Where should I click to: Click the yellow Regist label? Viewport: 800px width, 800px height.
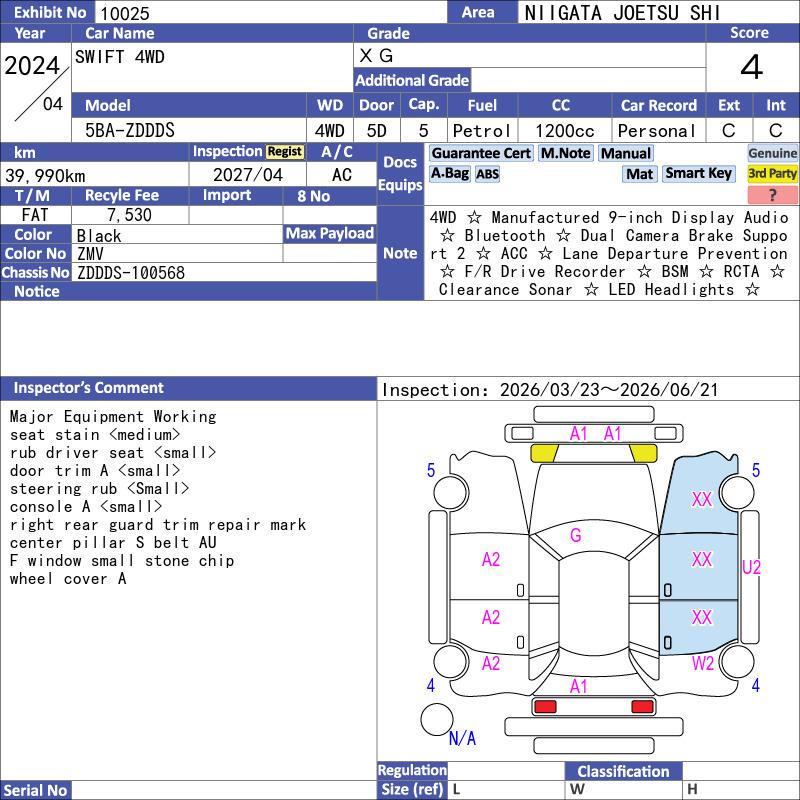[285, 152]
